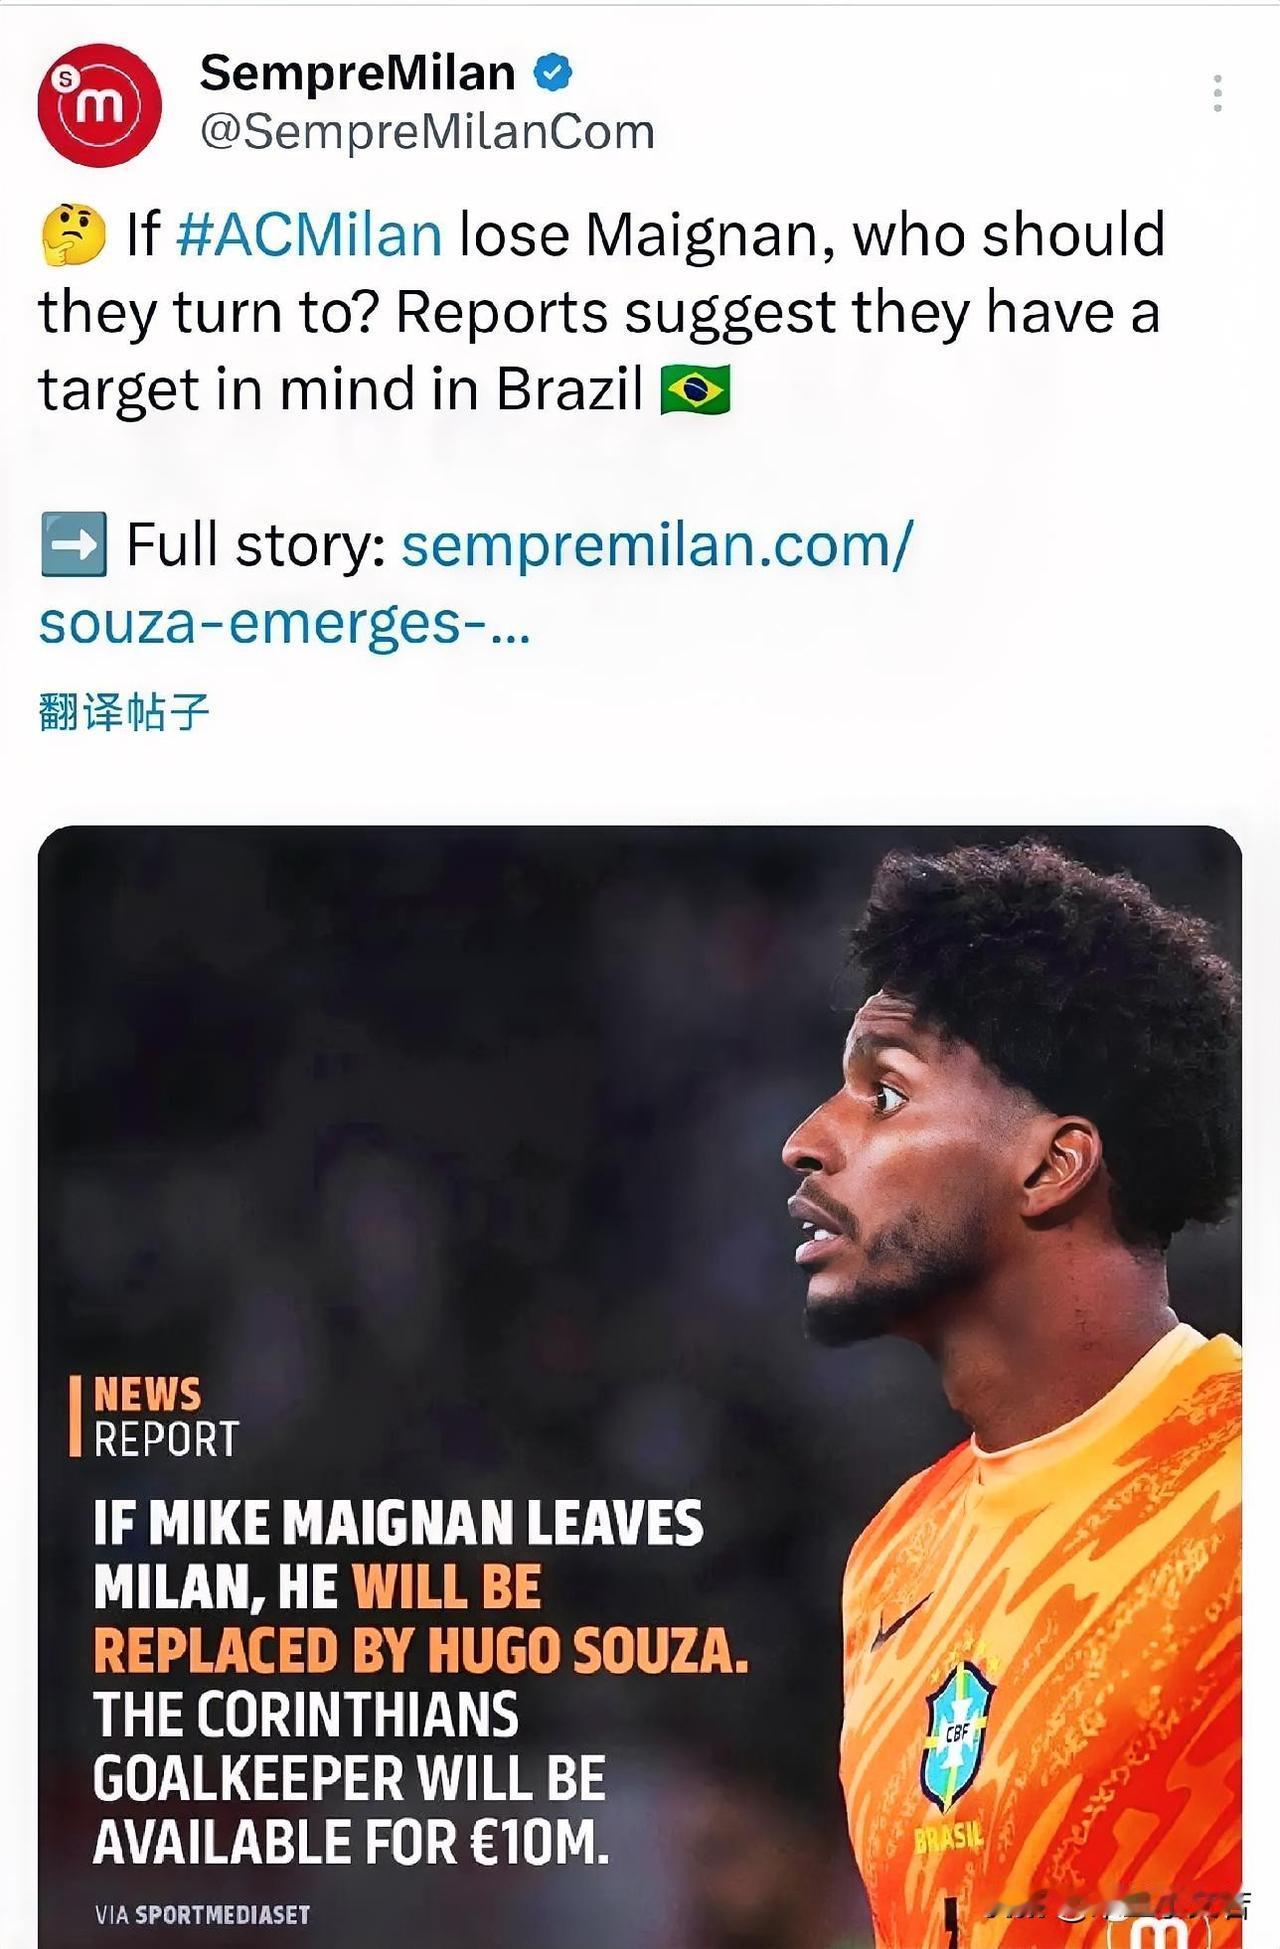
Task: Open the @SempreMilanCom handle
Action: tap(427, 132)
